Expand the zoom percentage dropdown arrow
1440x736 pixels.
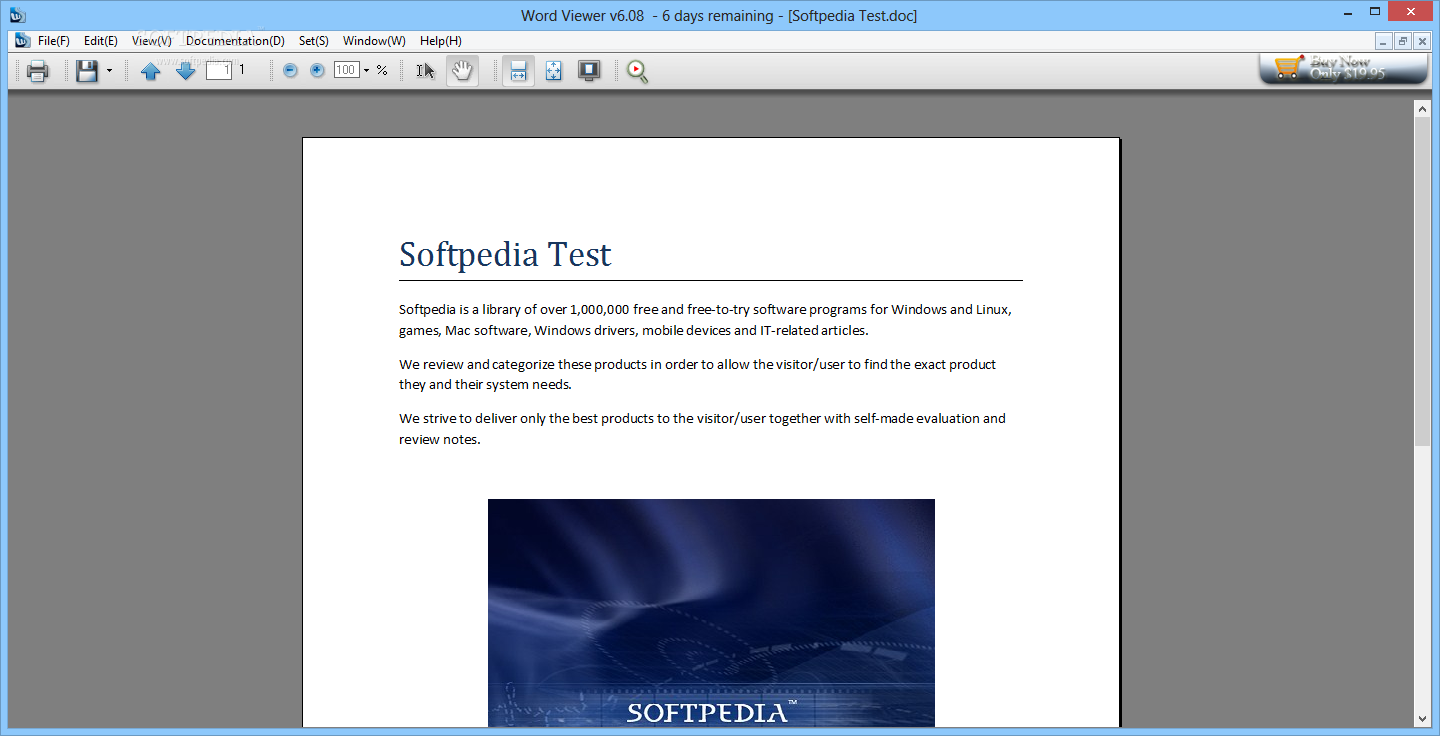(366, 71)
